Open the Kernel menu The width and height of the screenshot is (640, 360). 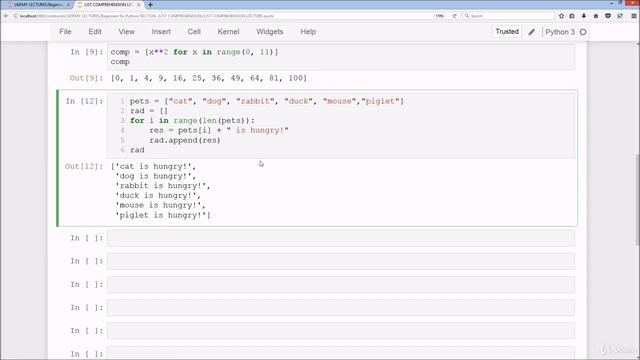(x=228, y=32)
